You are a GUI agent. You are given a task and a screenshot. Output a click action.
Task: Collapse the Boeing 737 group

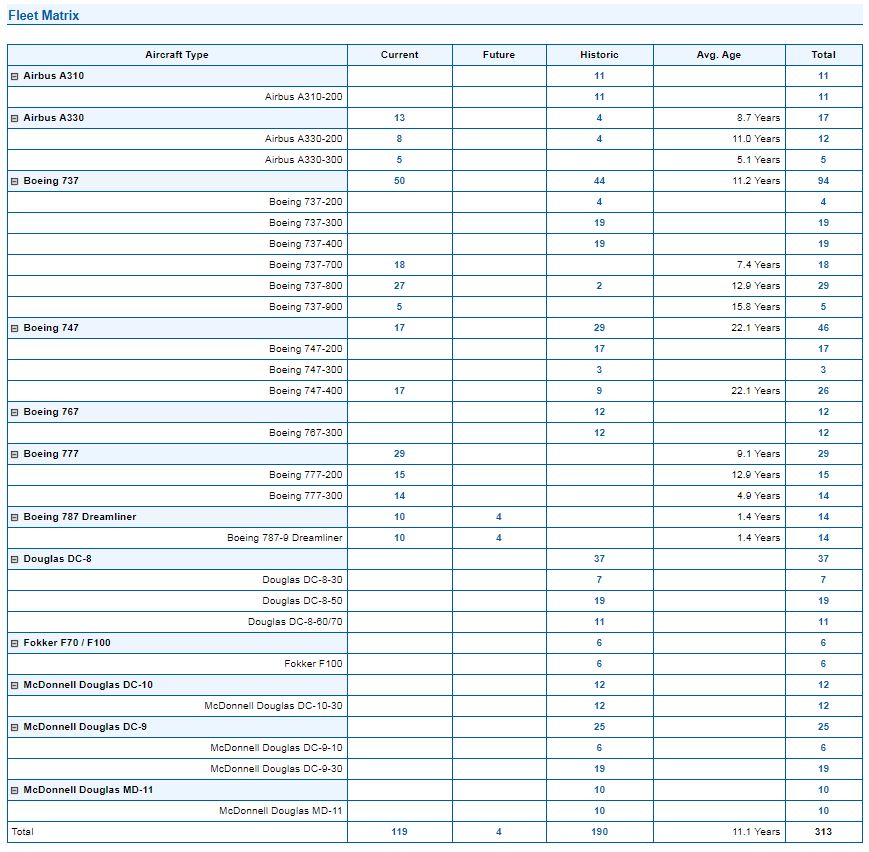point(15,181)
